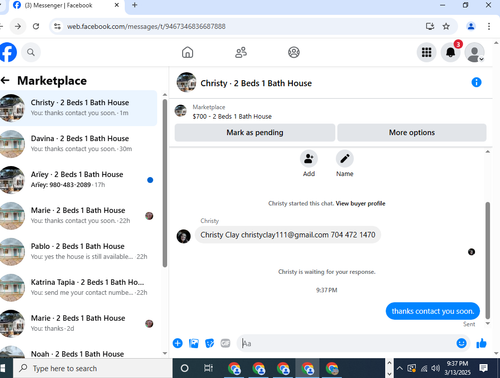
Task: Open Facebook search magnifier
Action: coord(31,52)
